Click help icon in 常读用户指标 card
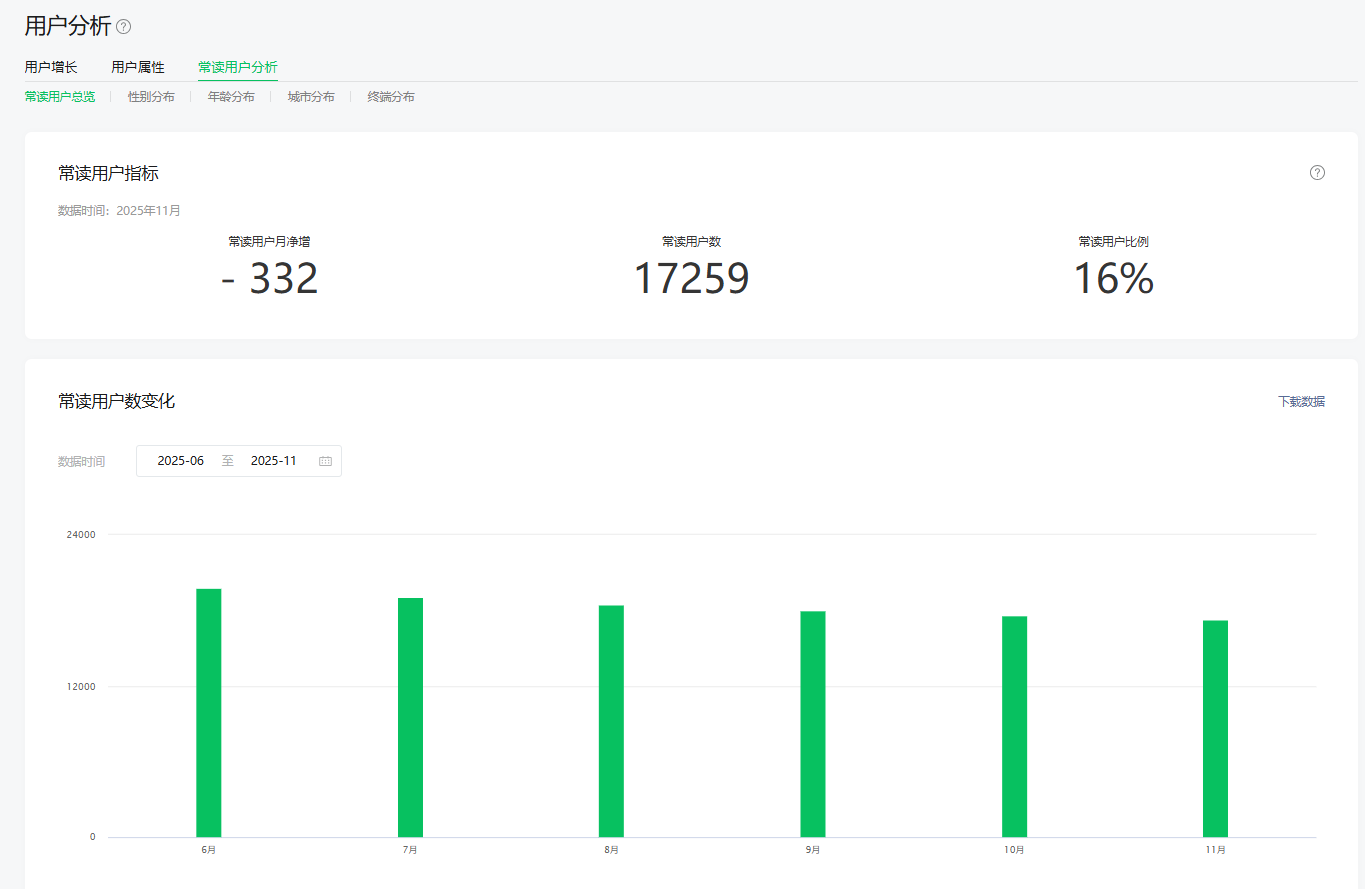The image size is (1365, 889). point(1317,173)
